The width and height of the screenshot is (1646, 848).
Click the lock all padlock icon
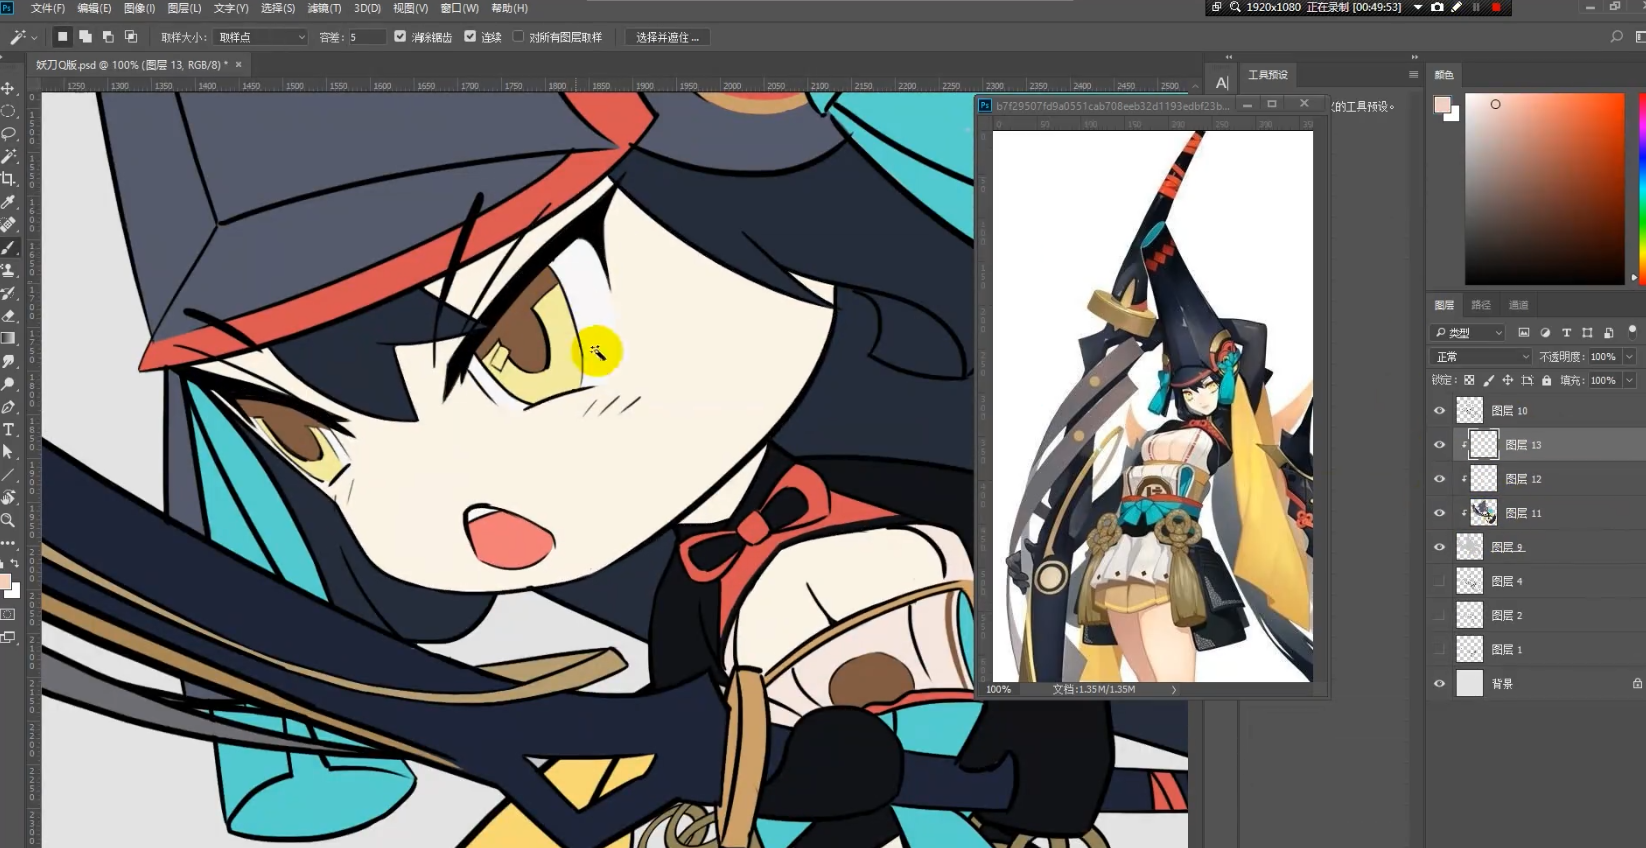[1547, 380]
